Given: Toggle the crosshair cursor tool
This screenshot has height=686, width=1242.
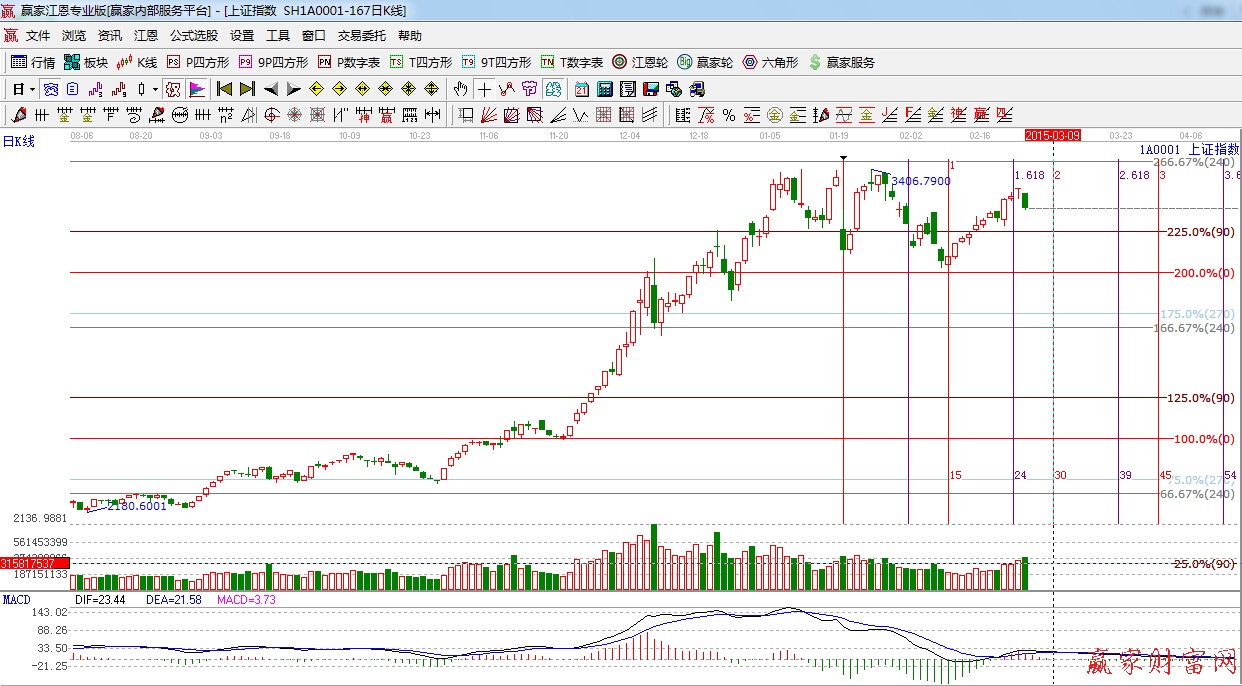Looking at the screenshot, I should tap(483, 89).
